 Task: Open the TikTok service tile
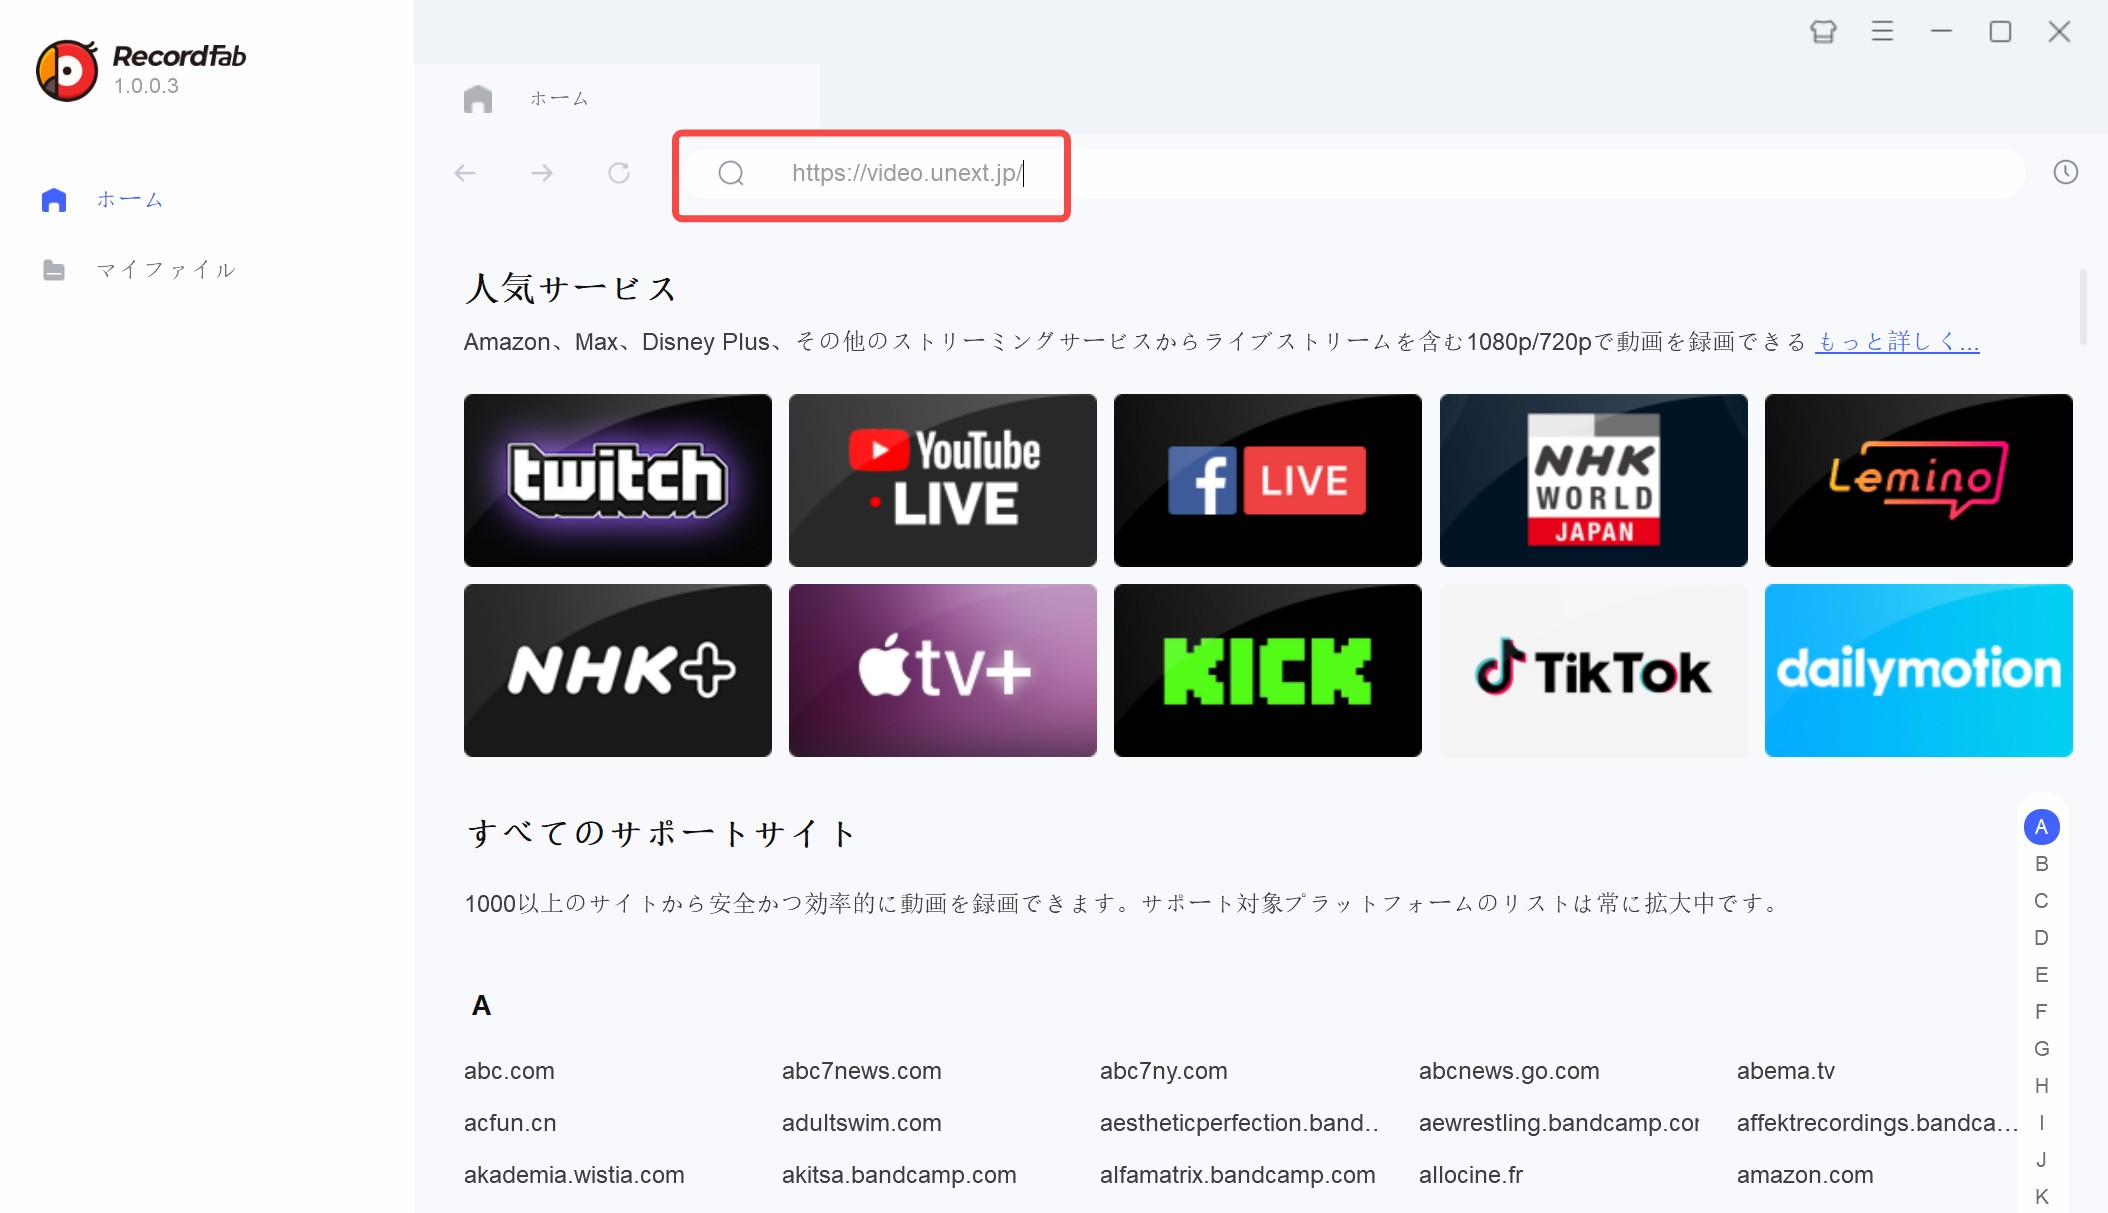(x=1594, y=670)
